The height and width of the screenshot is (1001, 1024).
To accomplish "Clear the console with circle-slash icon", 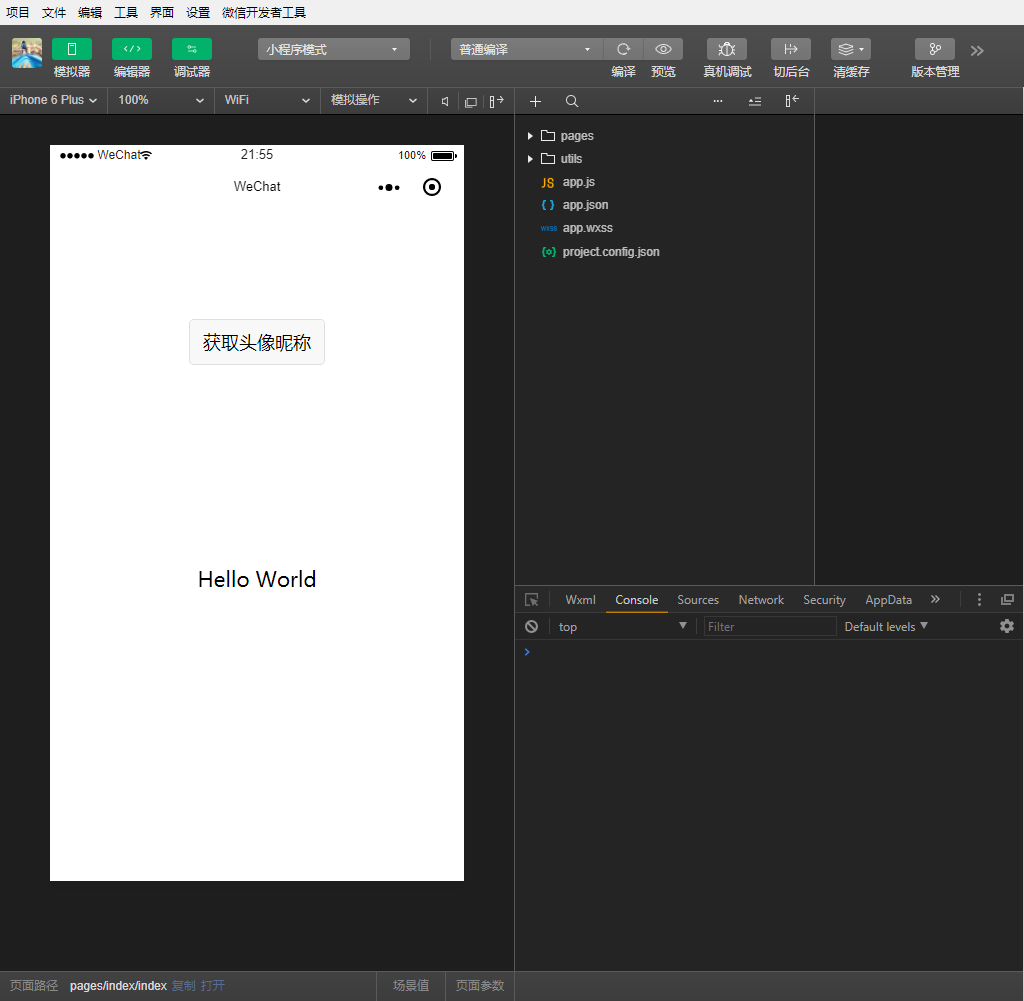I will (532, 626).
